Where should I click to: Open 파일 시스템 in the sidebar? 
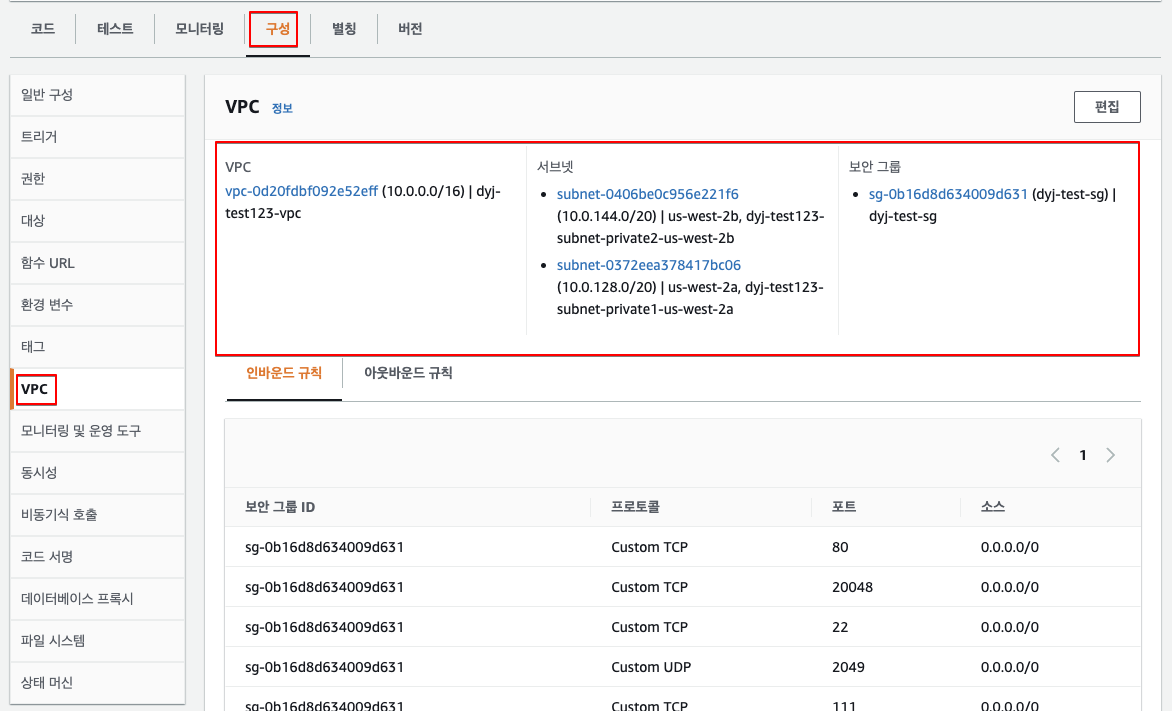point(53,640)
